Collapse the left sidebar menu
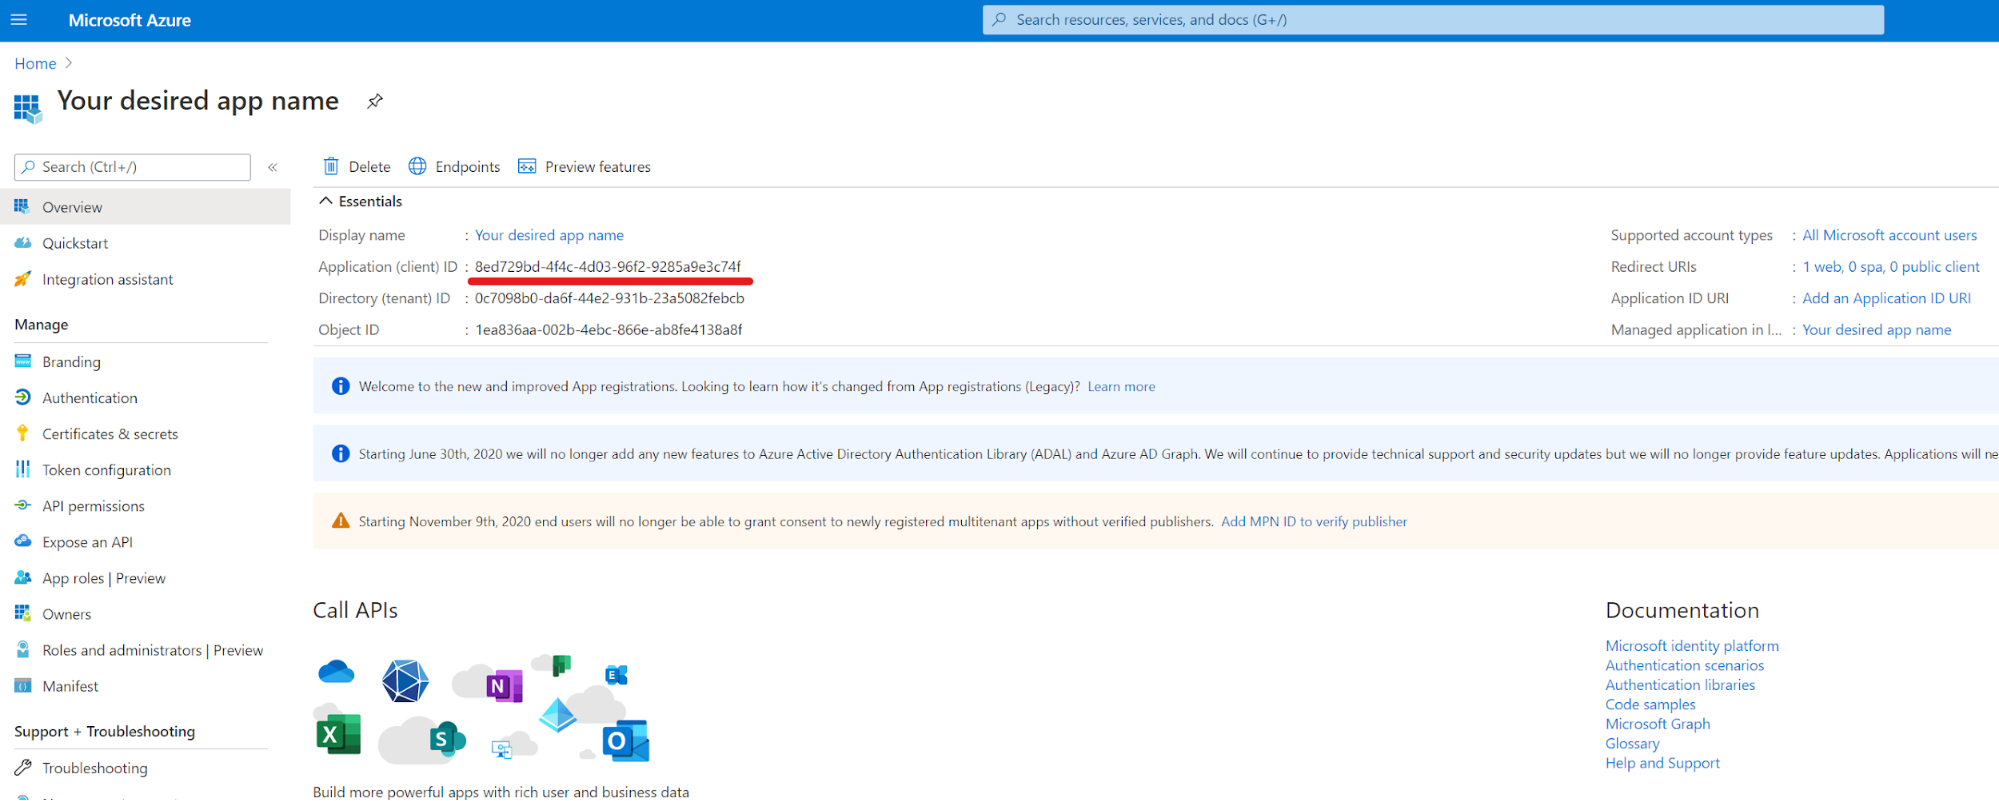 pos(272,167)
